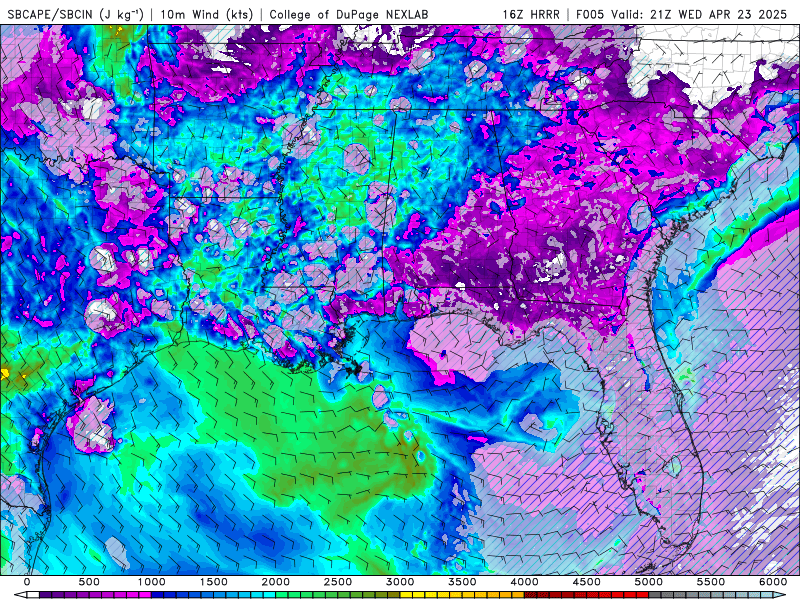Click the 3000 label on the color scale

(400, 582)
